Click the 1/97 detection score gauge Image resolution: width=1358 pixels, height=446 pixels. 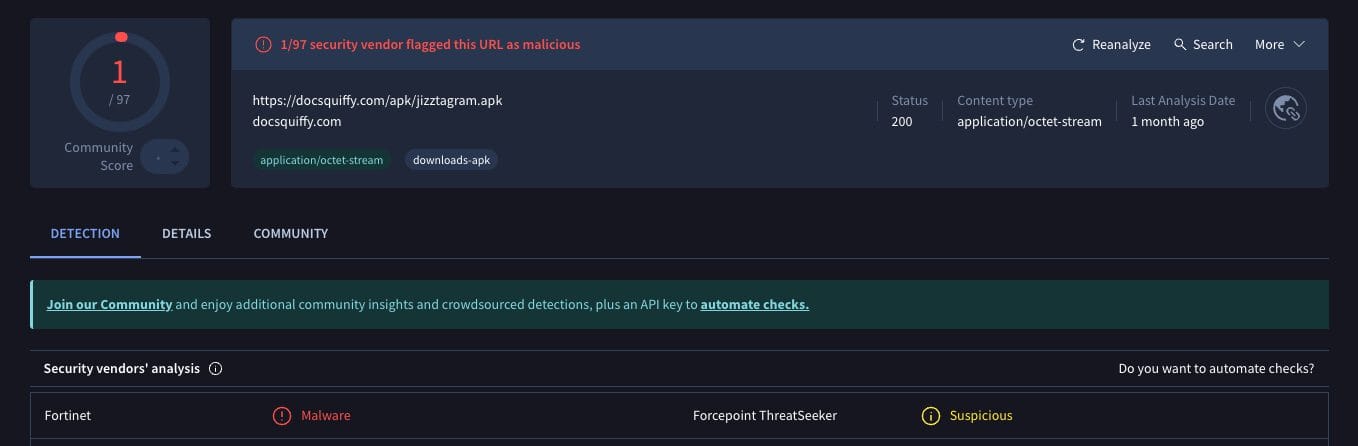point(120,82)
